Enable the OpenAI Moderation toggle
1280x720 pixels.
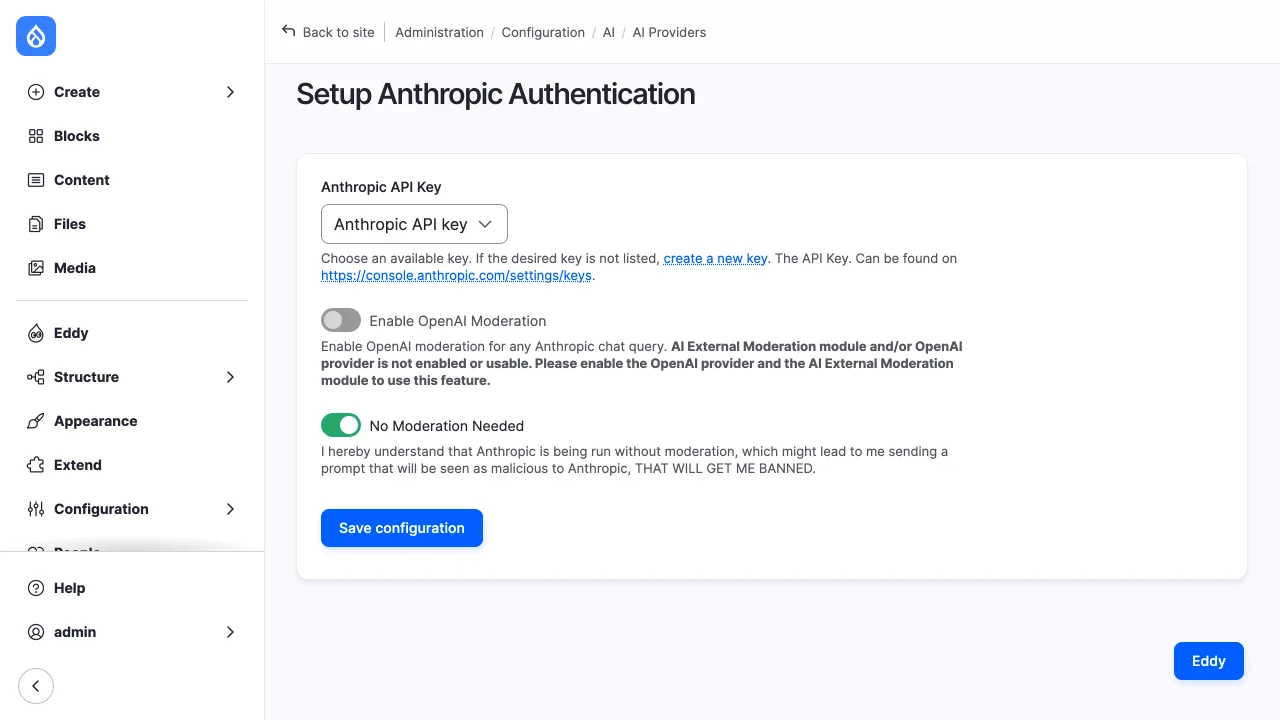point(341,320)
